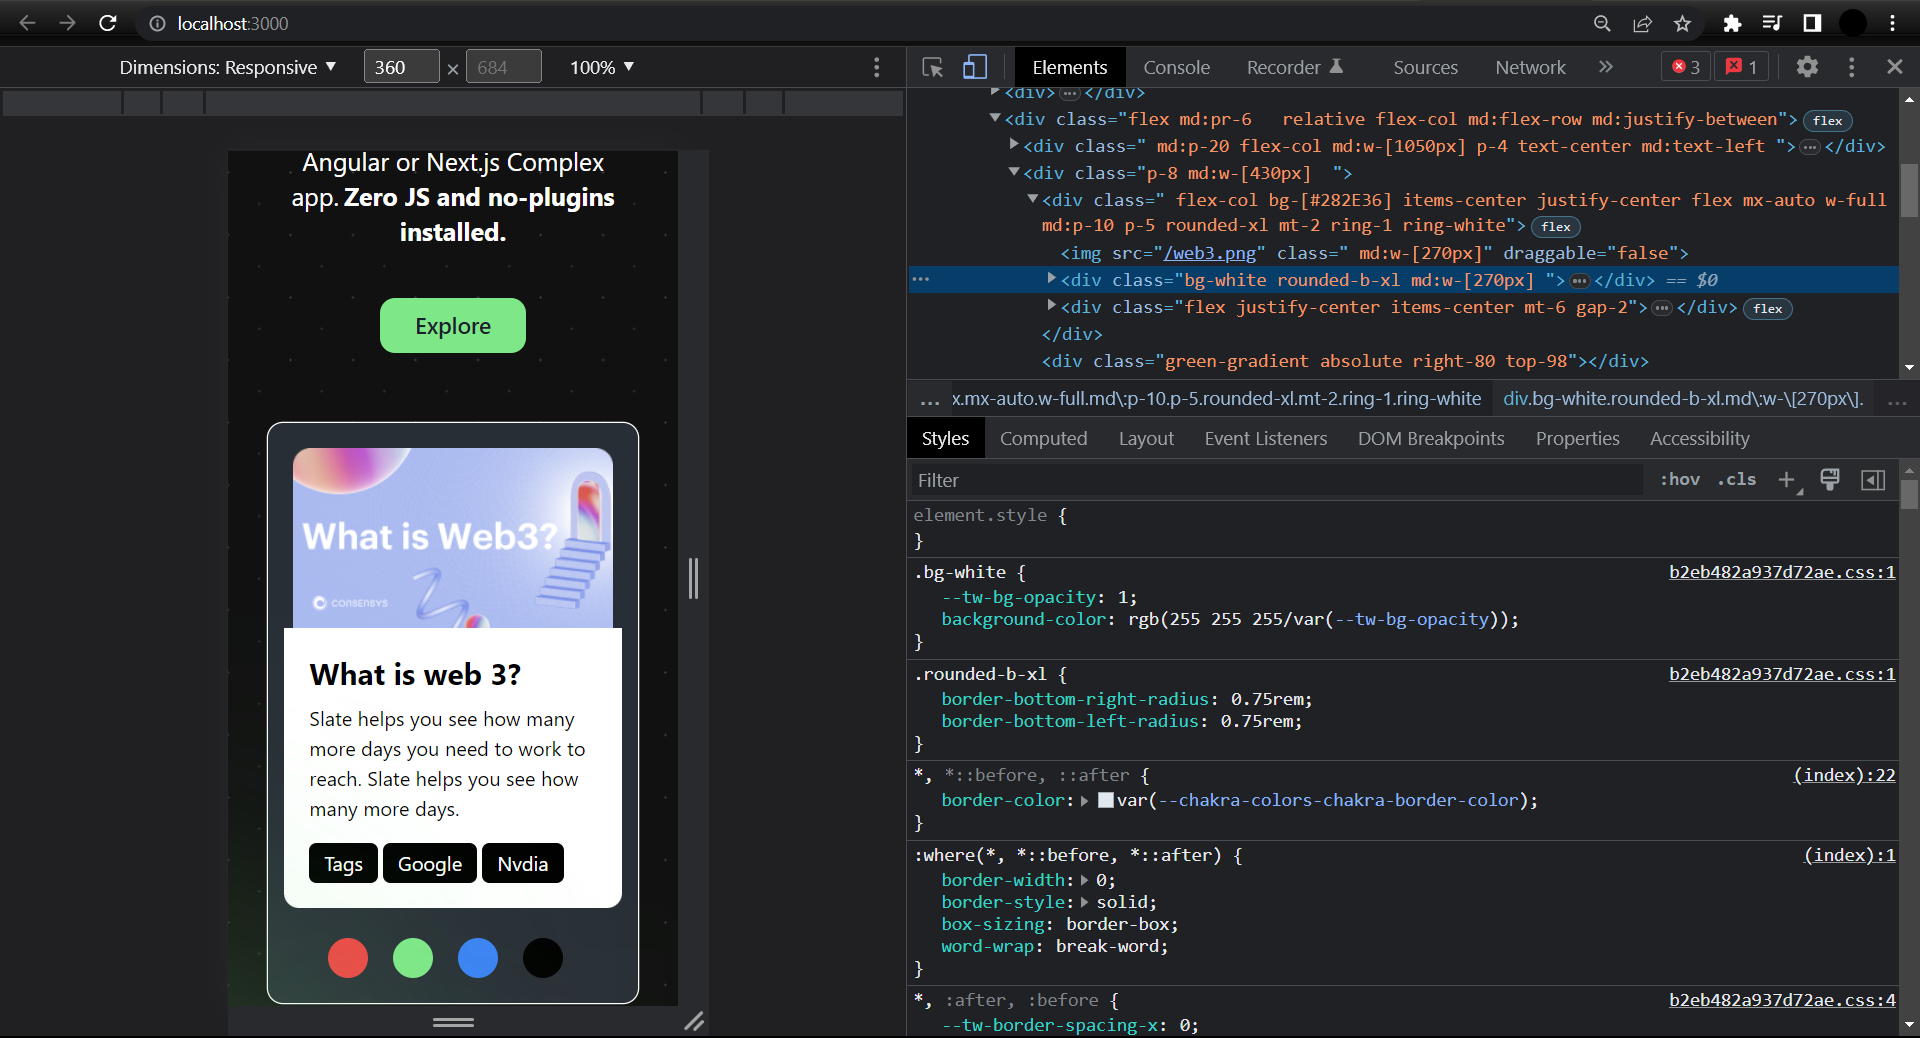
Task: Select the inspect element icon
Action: pyautogui.click(x=931, y=67)
